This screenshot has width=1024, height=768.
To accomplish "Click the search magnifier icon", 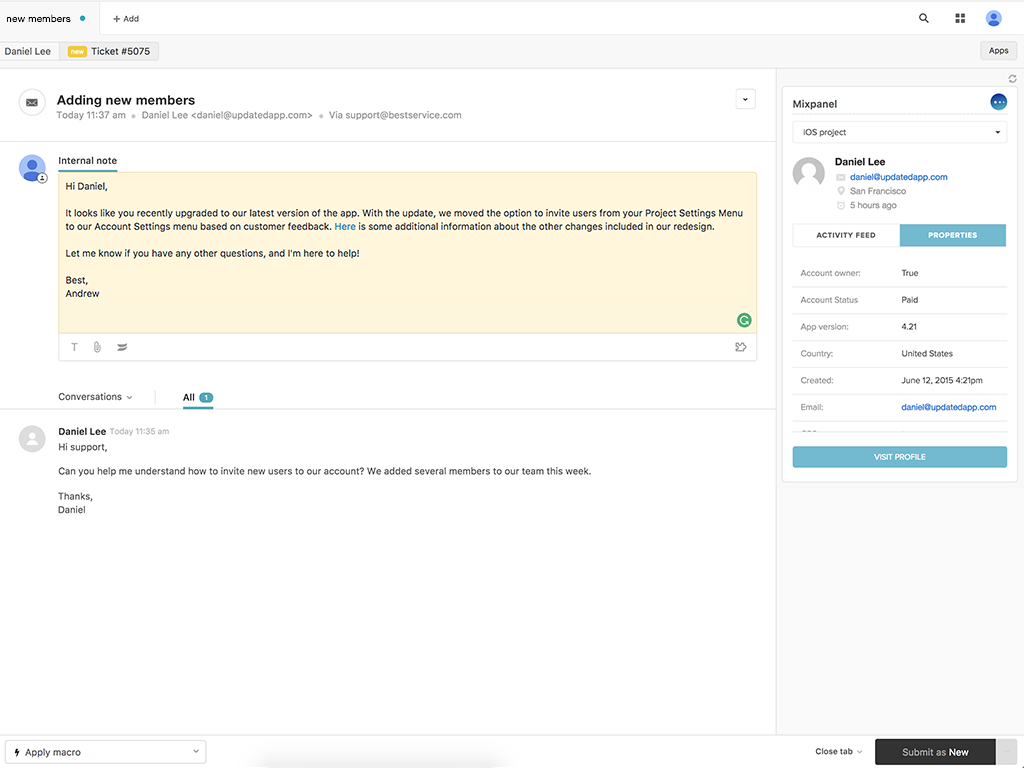I will click(924, 18).
